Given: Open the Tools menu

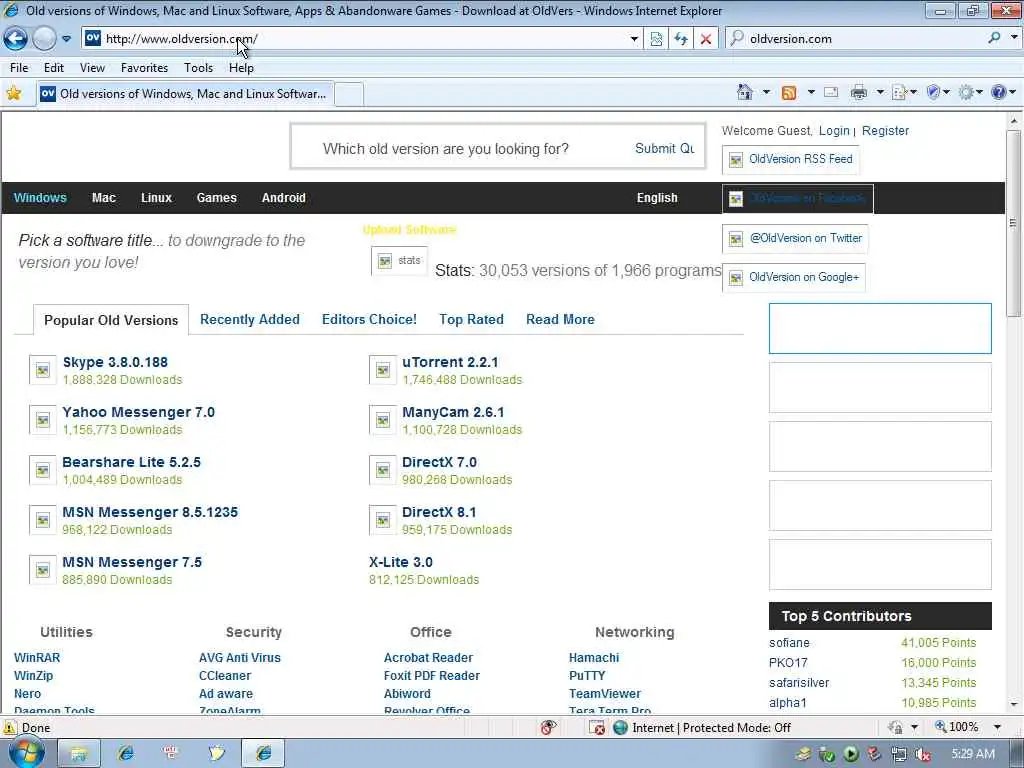Looking at the screenshot, I should (x=198, y=68).
